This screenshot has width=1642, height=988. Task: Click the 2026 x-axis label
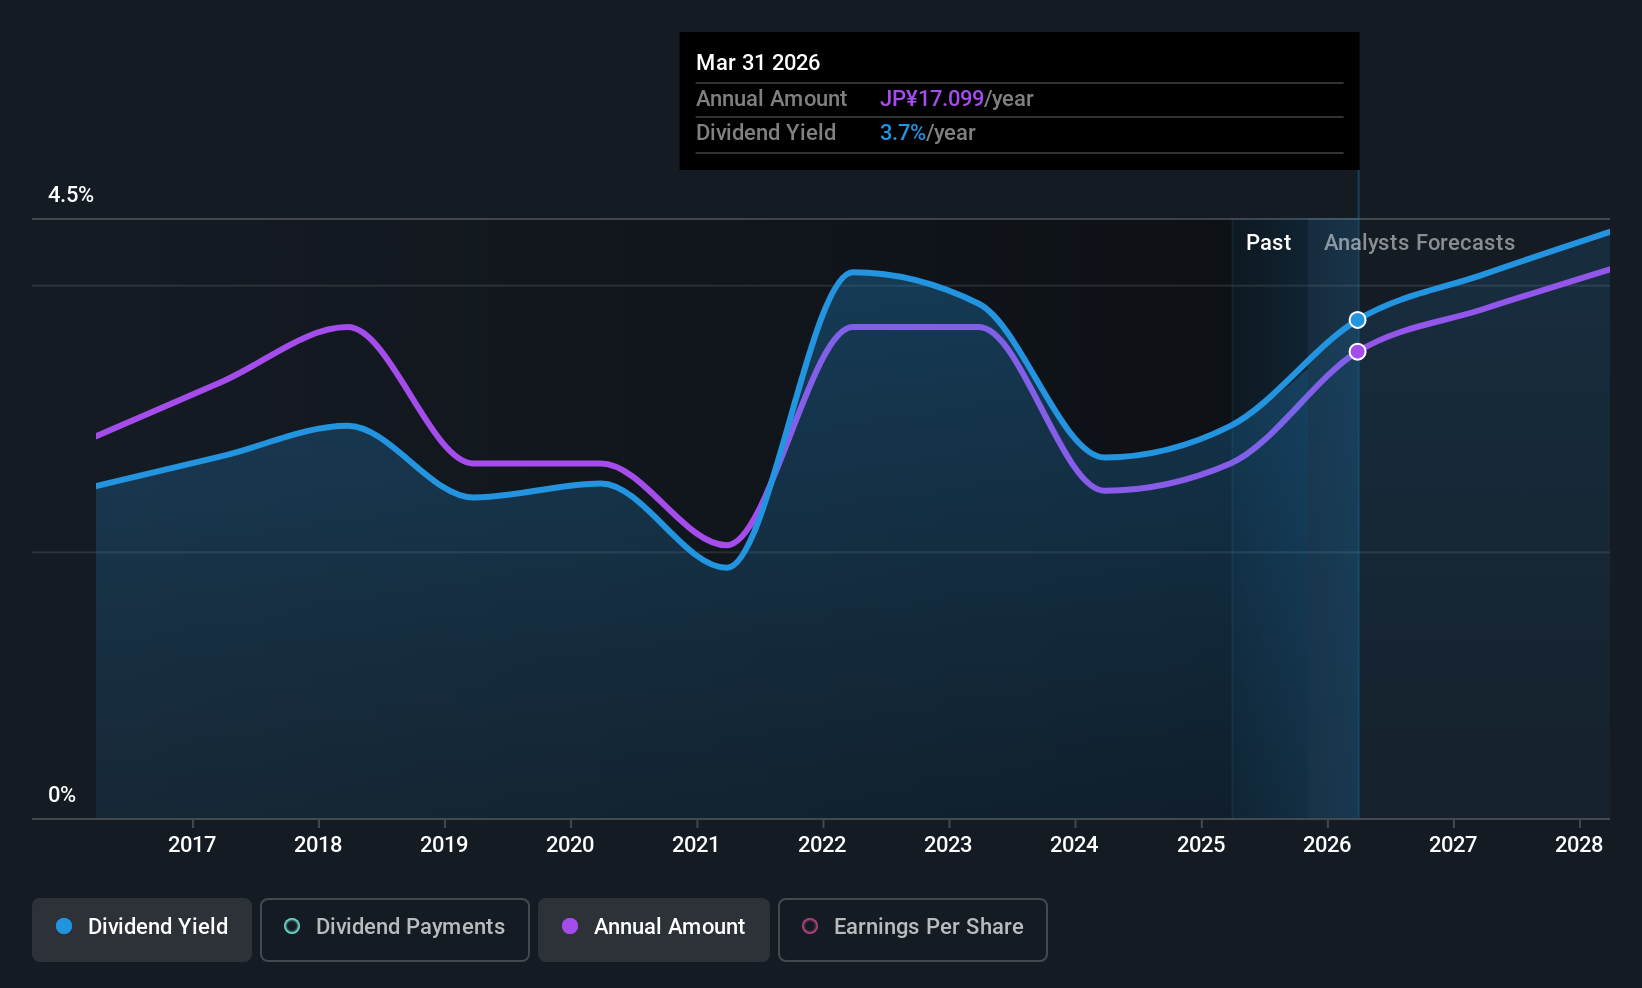1327,845
